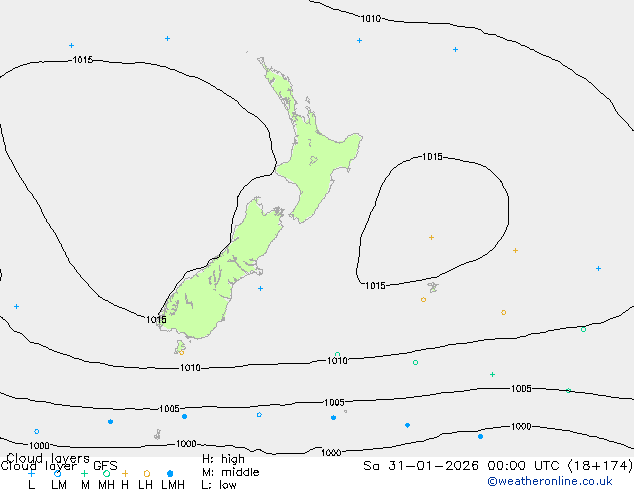Click the 1015 label atop the closed eastern isobar
The height and width of the screenshot is (490, 634).
tap(432, 157)
